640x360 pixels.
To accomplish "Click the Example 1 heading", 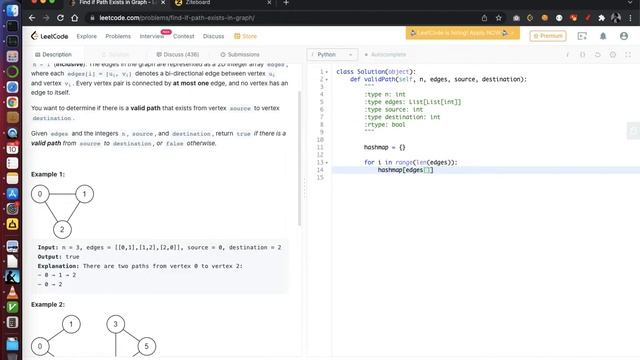I will click(48, 174).
